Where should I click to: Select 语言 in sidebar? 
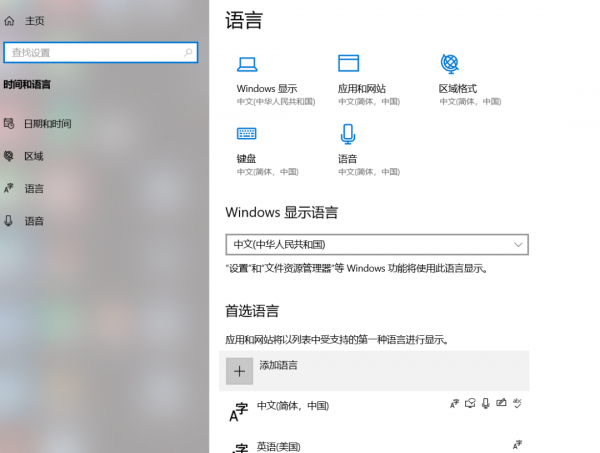click(x=34, y=189)
